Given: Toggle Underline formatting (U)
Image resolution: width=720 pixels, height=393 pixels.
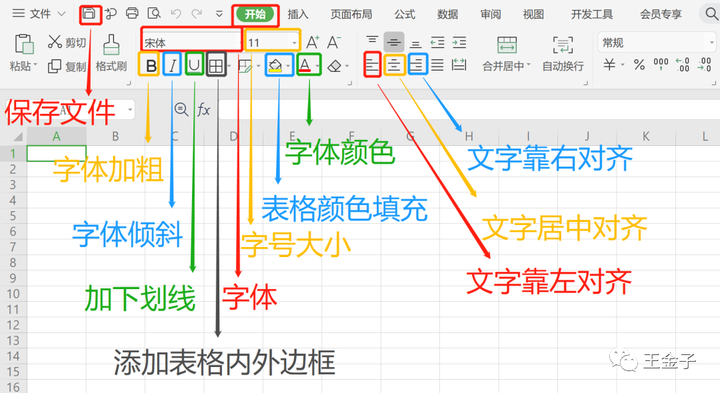Looking at the screenshot, I should (194, 65).
